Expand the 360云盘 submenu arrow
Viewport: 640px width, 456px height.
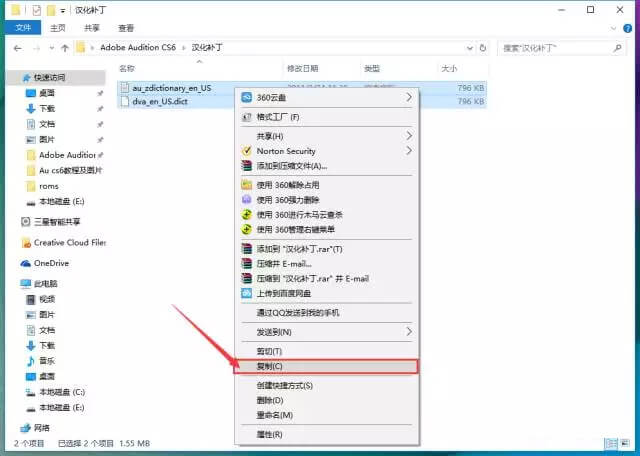click(409, 97)
